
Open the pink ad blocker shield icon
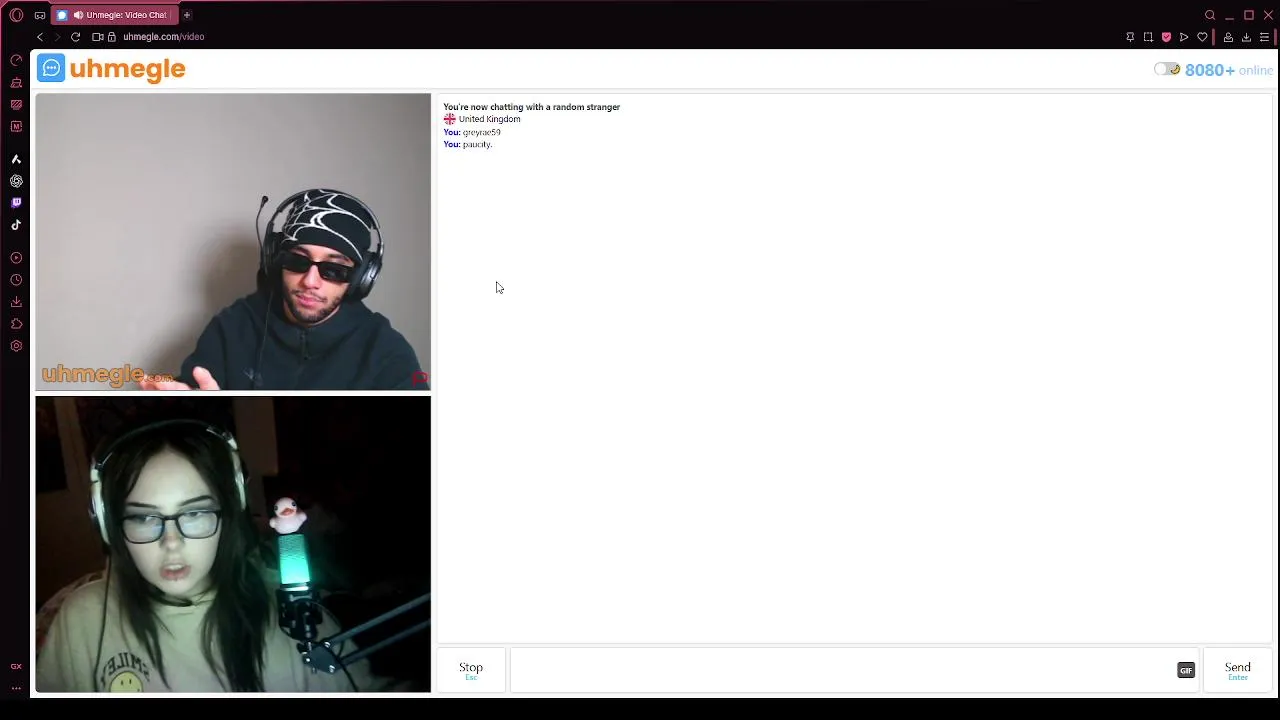pyautogui.click(x=1166, y=37)
